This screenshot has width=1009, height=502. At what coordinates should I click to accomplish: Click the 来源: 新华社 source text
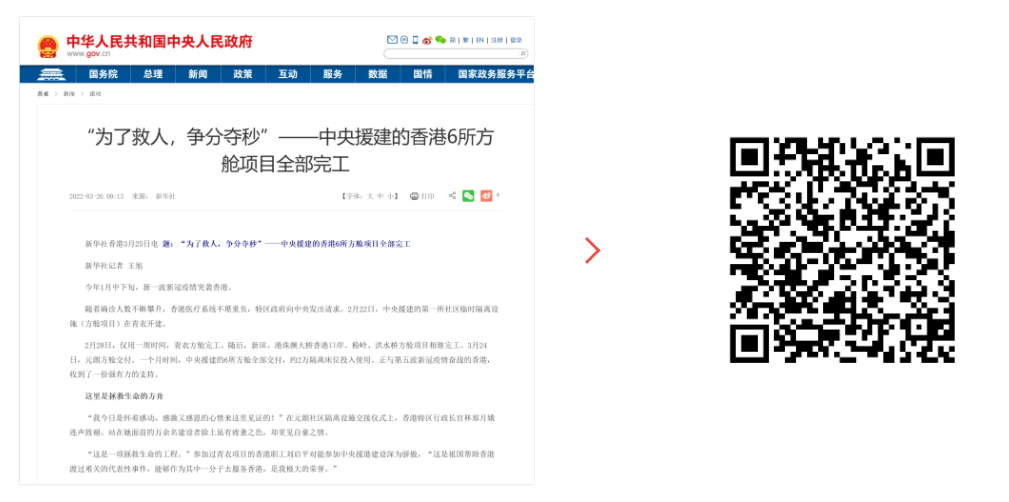tap(153, 196)
